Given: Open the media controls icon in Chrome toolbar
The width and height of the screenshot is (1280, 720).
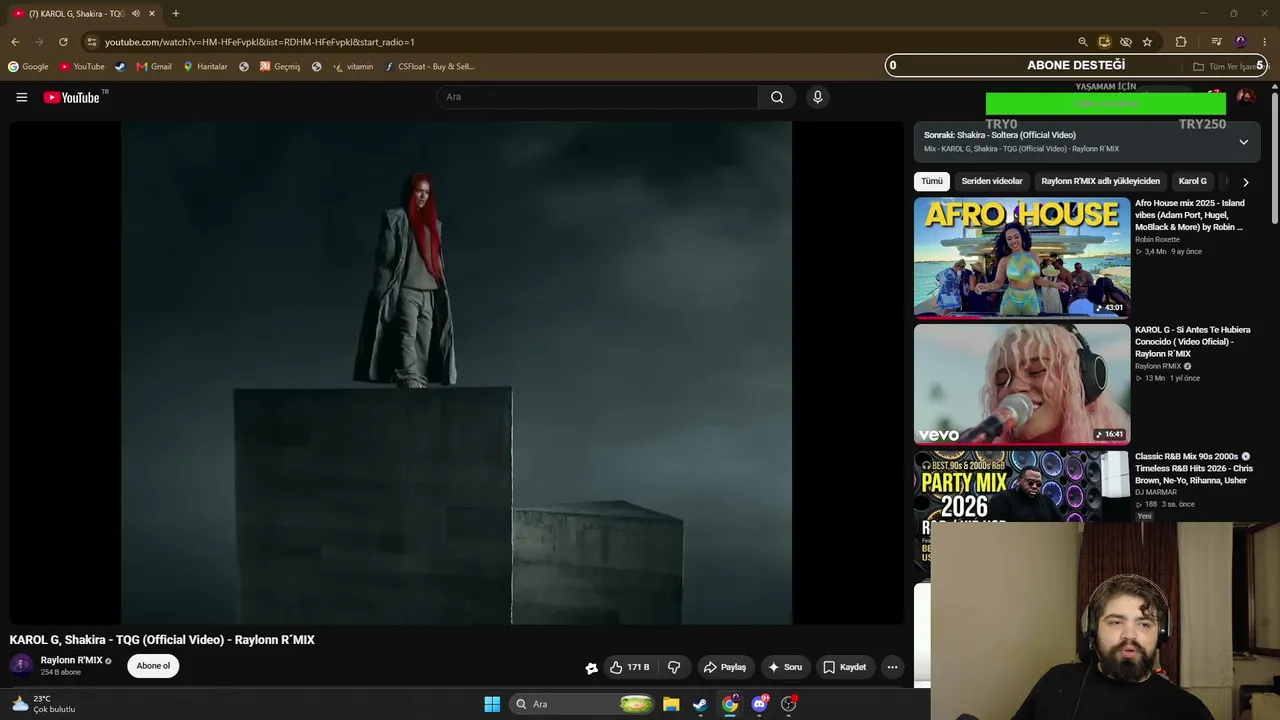Looking at the screenshot, I should click(1216, 42).
